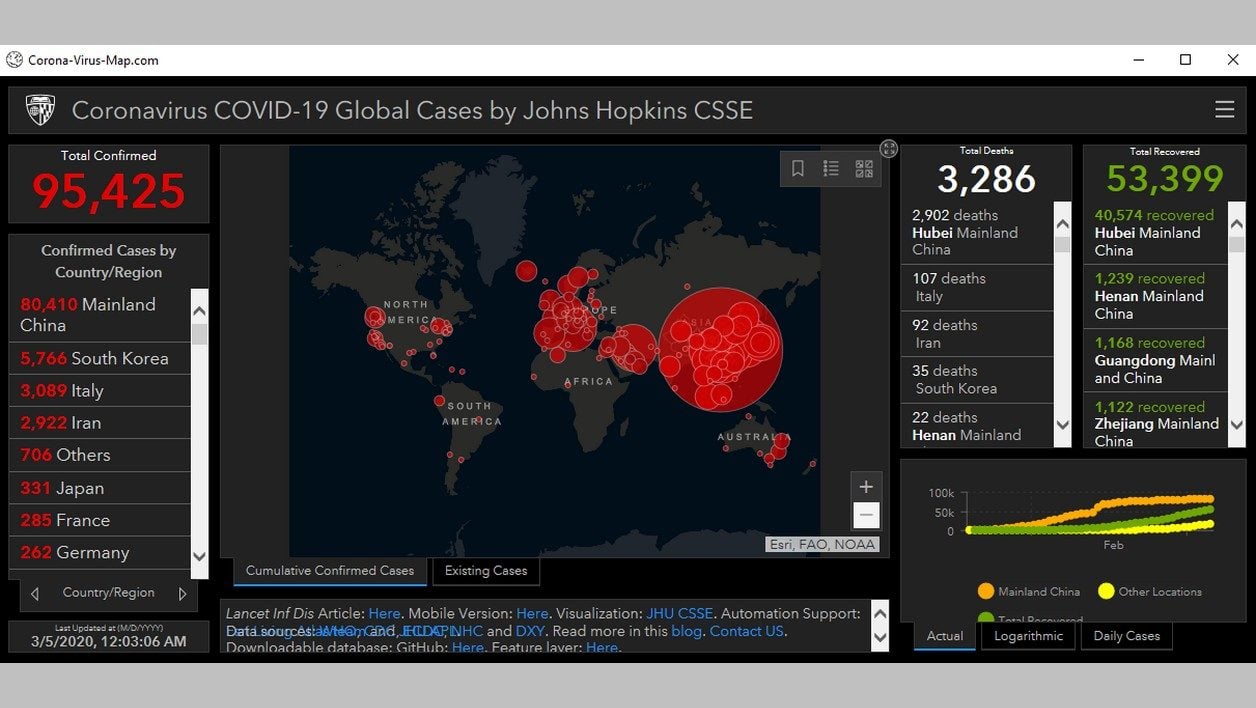Click down arrow of Total Deaths list scrollbar
The image size is (1256, 708).
pos(1062,427)
